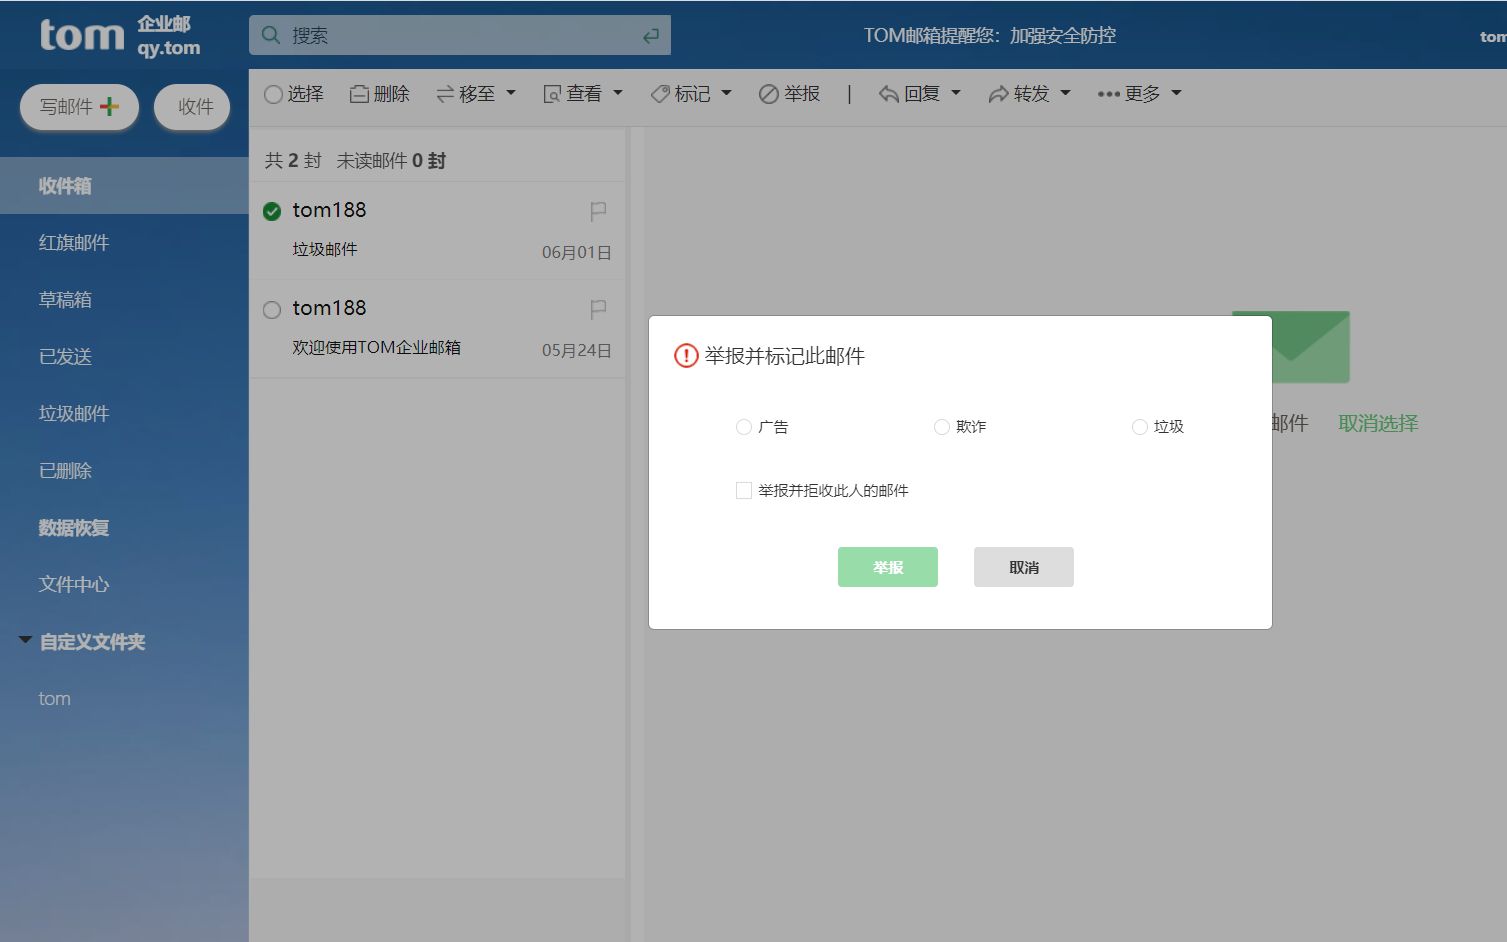Check 举报并拒收此人的邮件
The image size is (1507, 942).
click(744, 490)
